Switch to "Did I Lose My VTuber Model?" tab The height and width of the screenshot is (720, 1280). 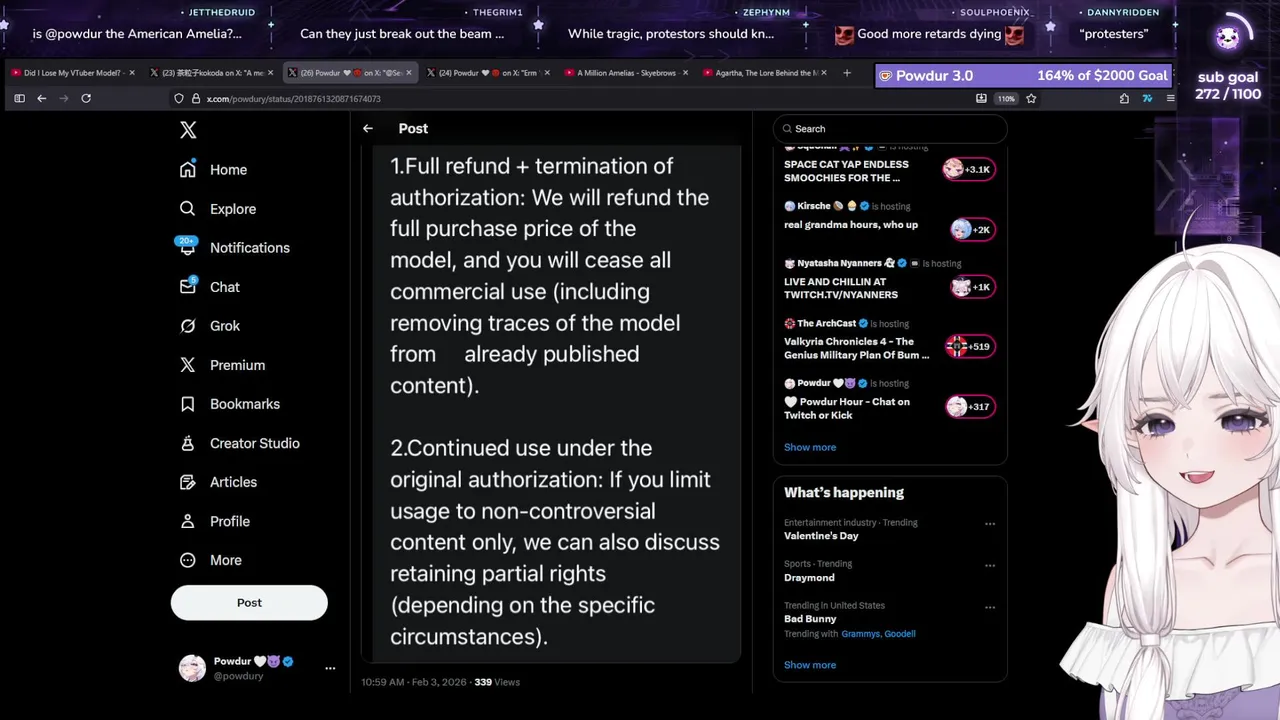[72, 73]
